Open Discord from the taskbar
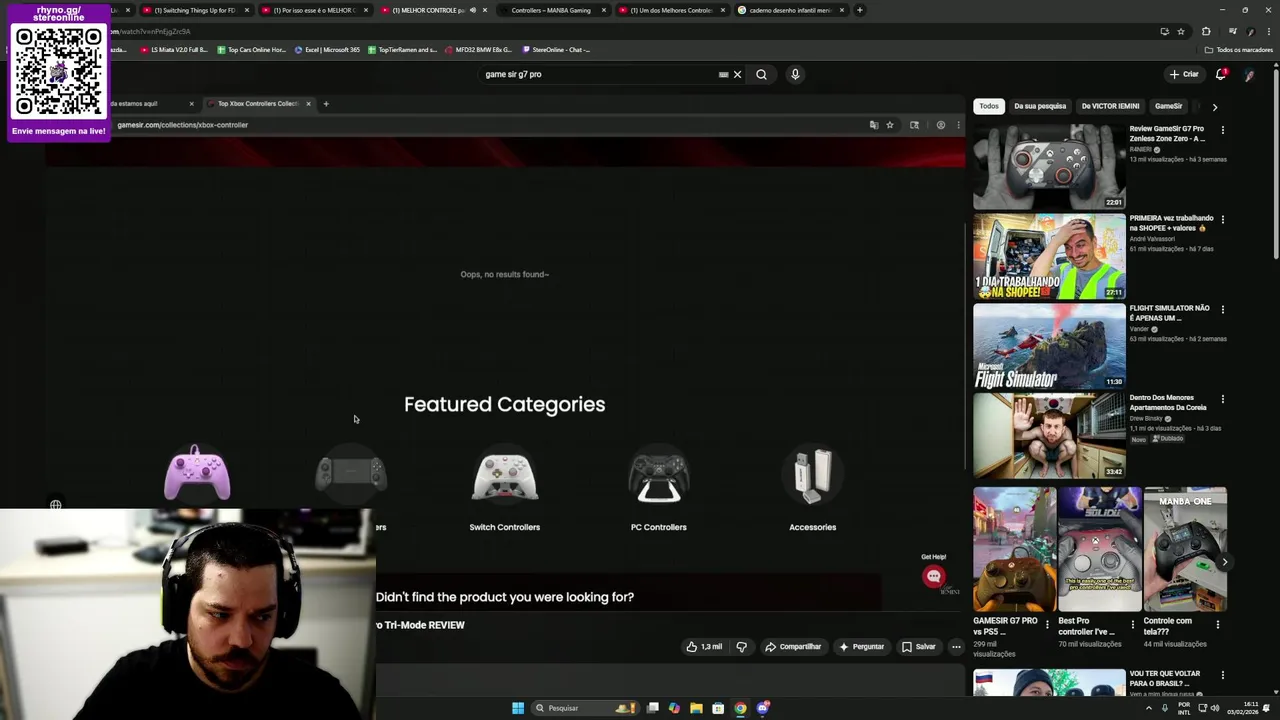This screenshot has width=1280, height=720. click(763, 708)
